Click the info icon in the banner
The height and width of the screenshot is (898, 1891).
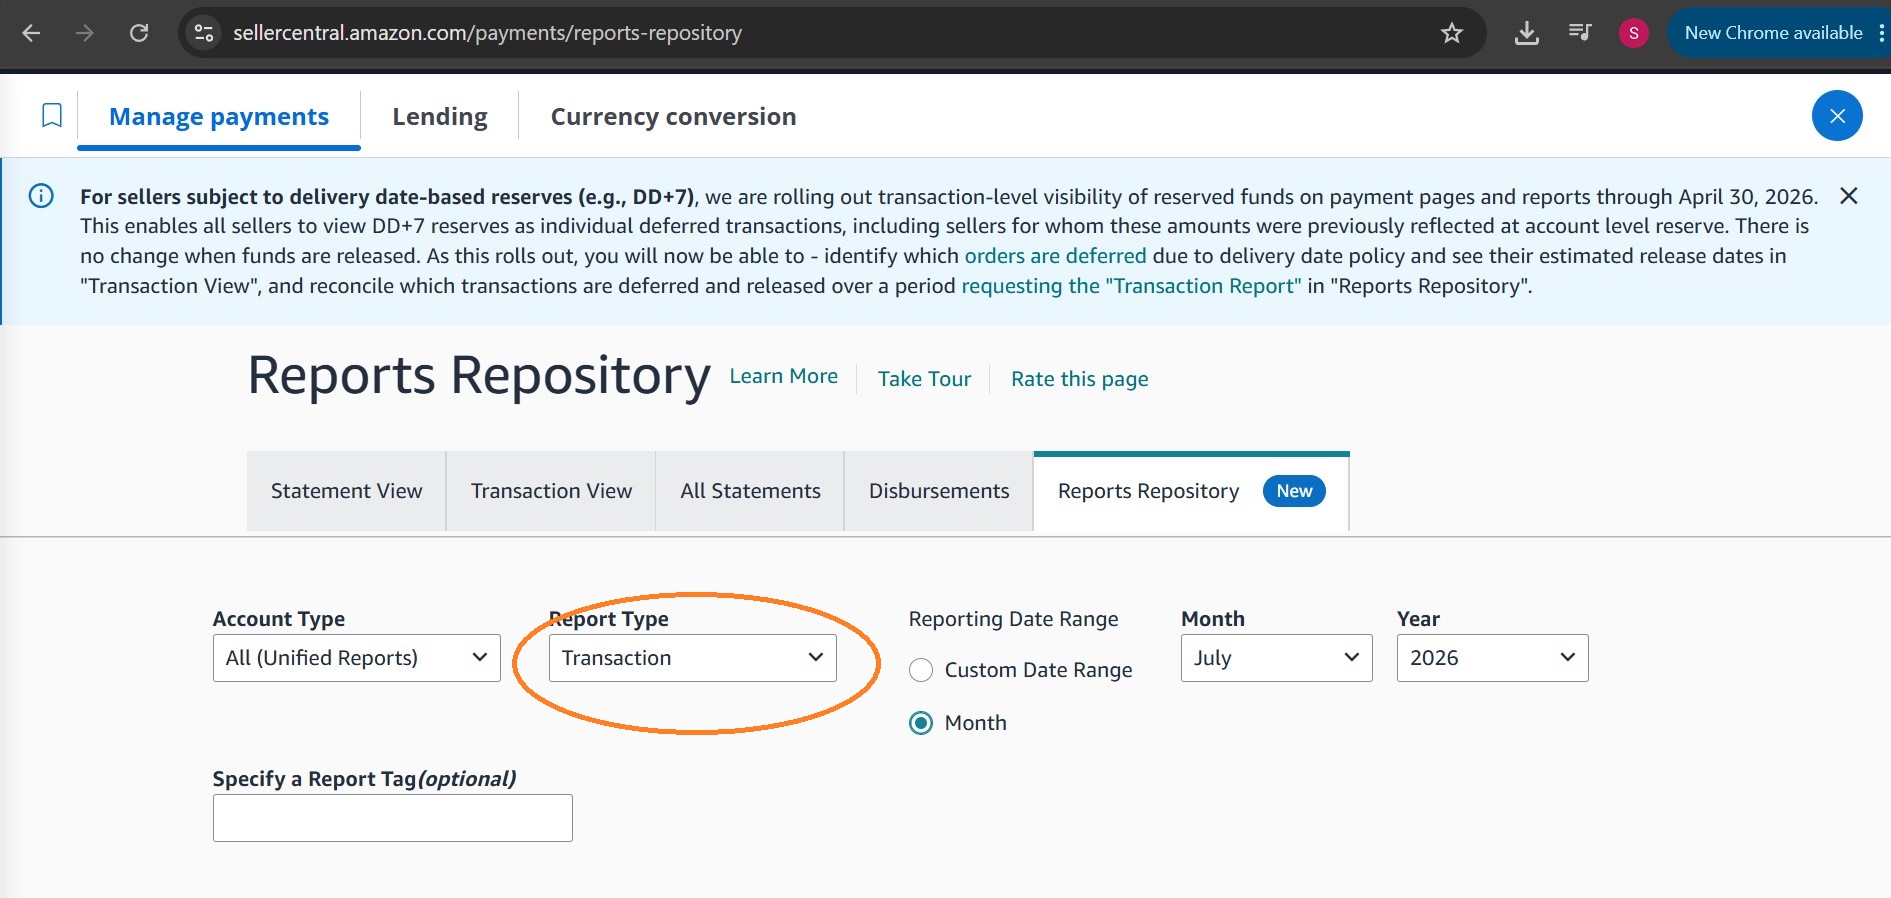(x=41, y=196)
